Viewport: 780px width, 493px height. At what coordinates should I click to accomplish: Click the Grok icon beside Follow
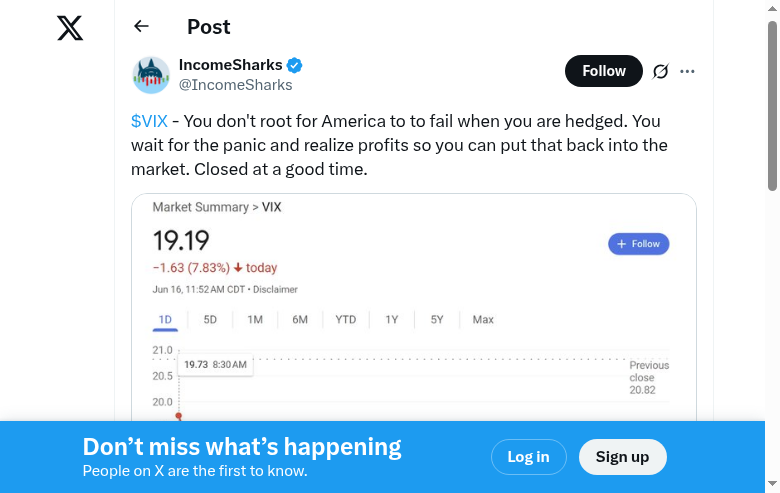click(660, 71)
